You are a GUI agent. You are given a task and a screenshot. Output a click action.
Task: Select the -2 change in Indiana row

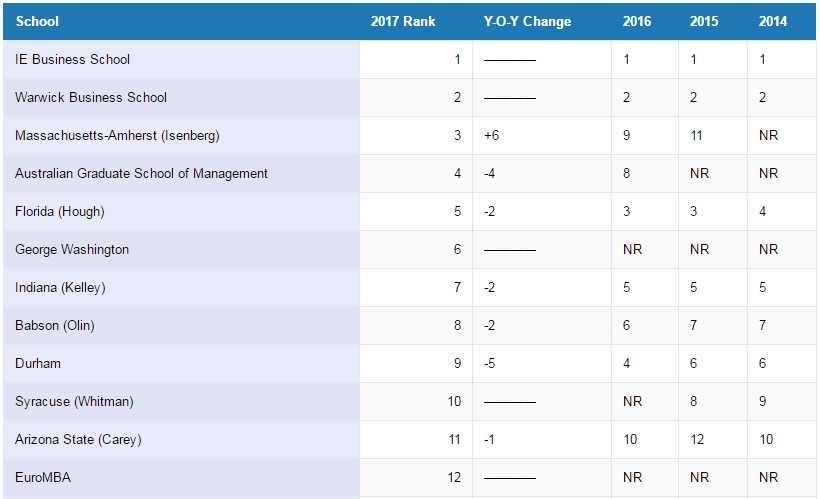(x=489, y=288)
